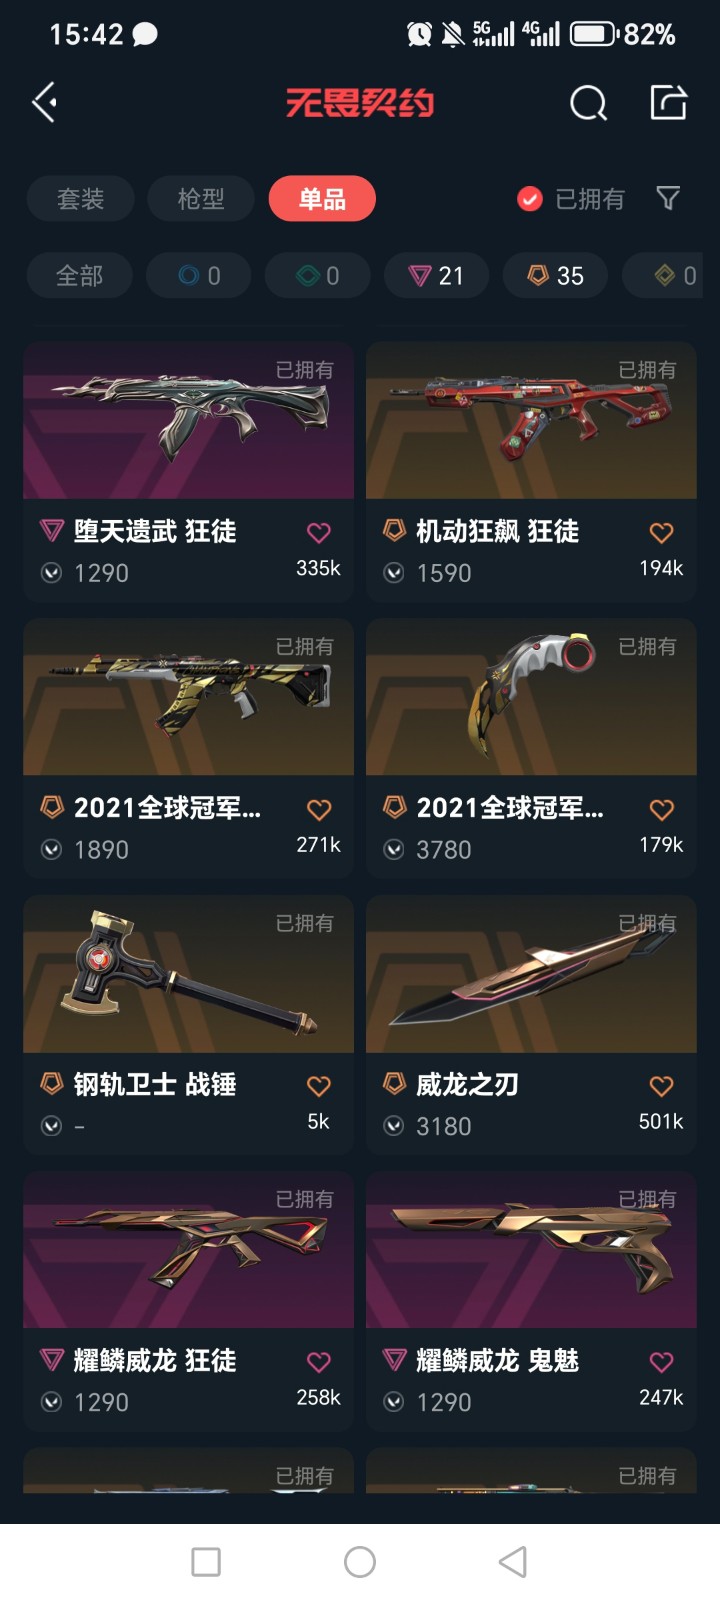
Task: Favorite 威龙之刃 with heart icon
Action: tap(661, 1086)
